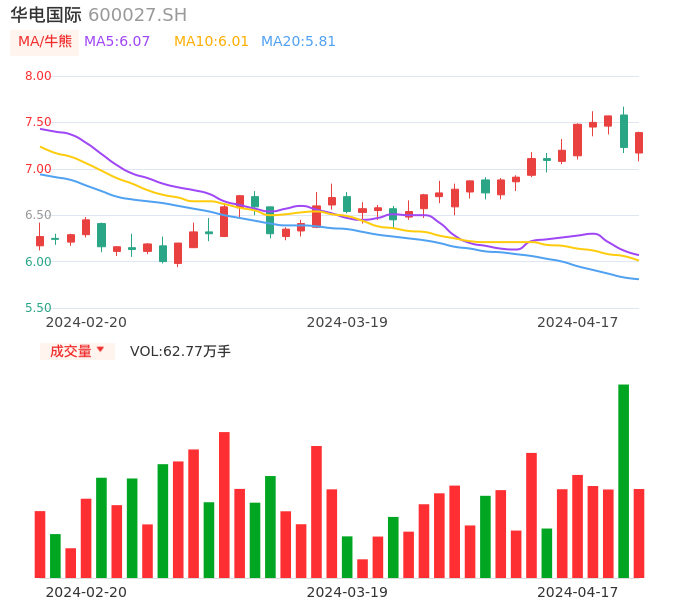Click the large green candlestick near 7.50
The image size is (686, 606).
pos(623,131)
